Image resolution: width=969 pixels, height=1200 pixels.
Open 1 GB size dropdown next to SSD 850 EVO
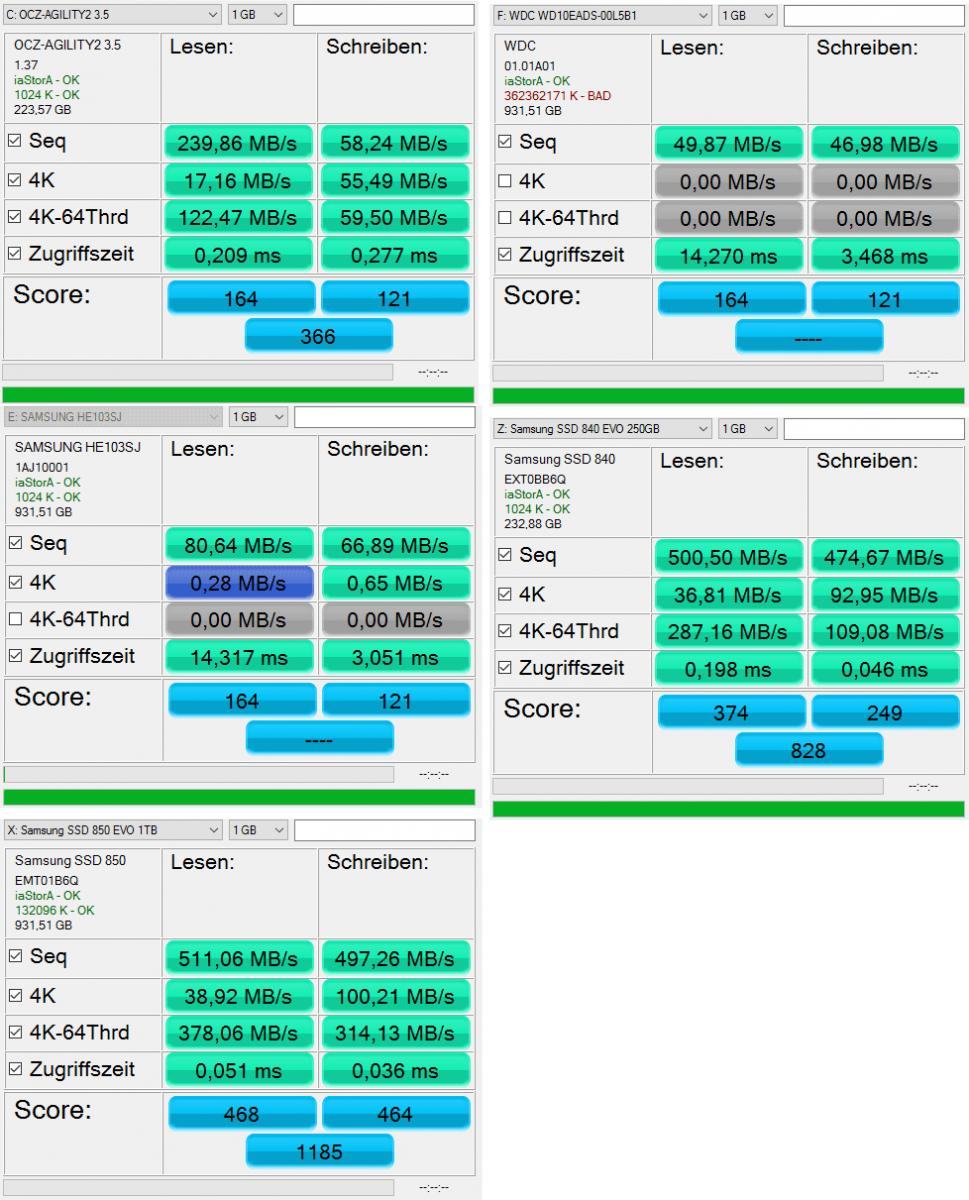tap(258, 830)
